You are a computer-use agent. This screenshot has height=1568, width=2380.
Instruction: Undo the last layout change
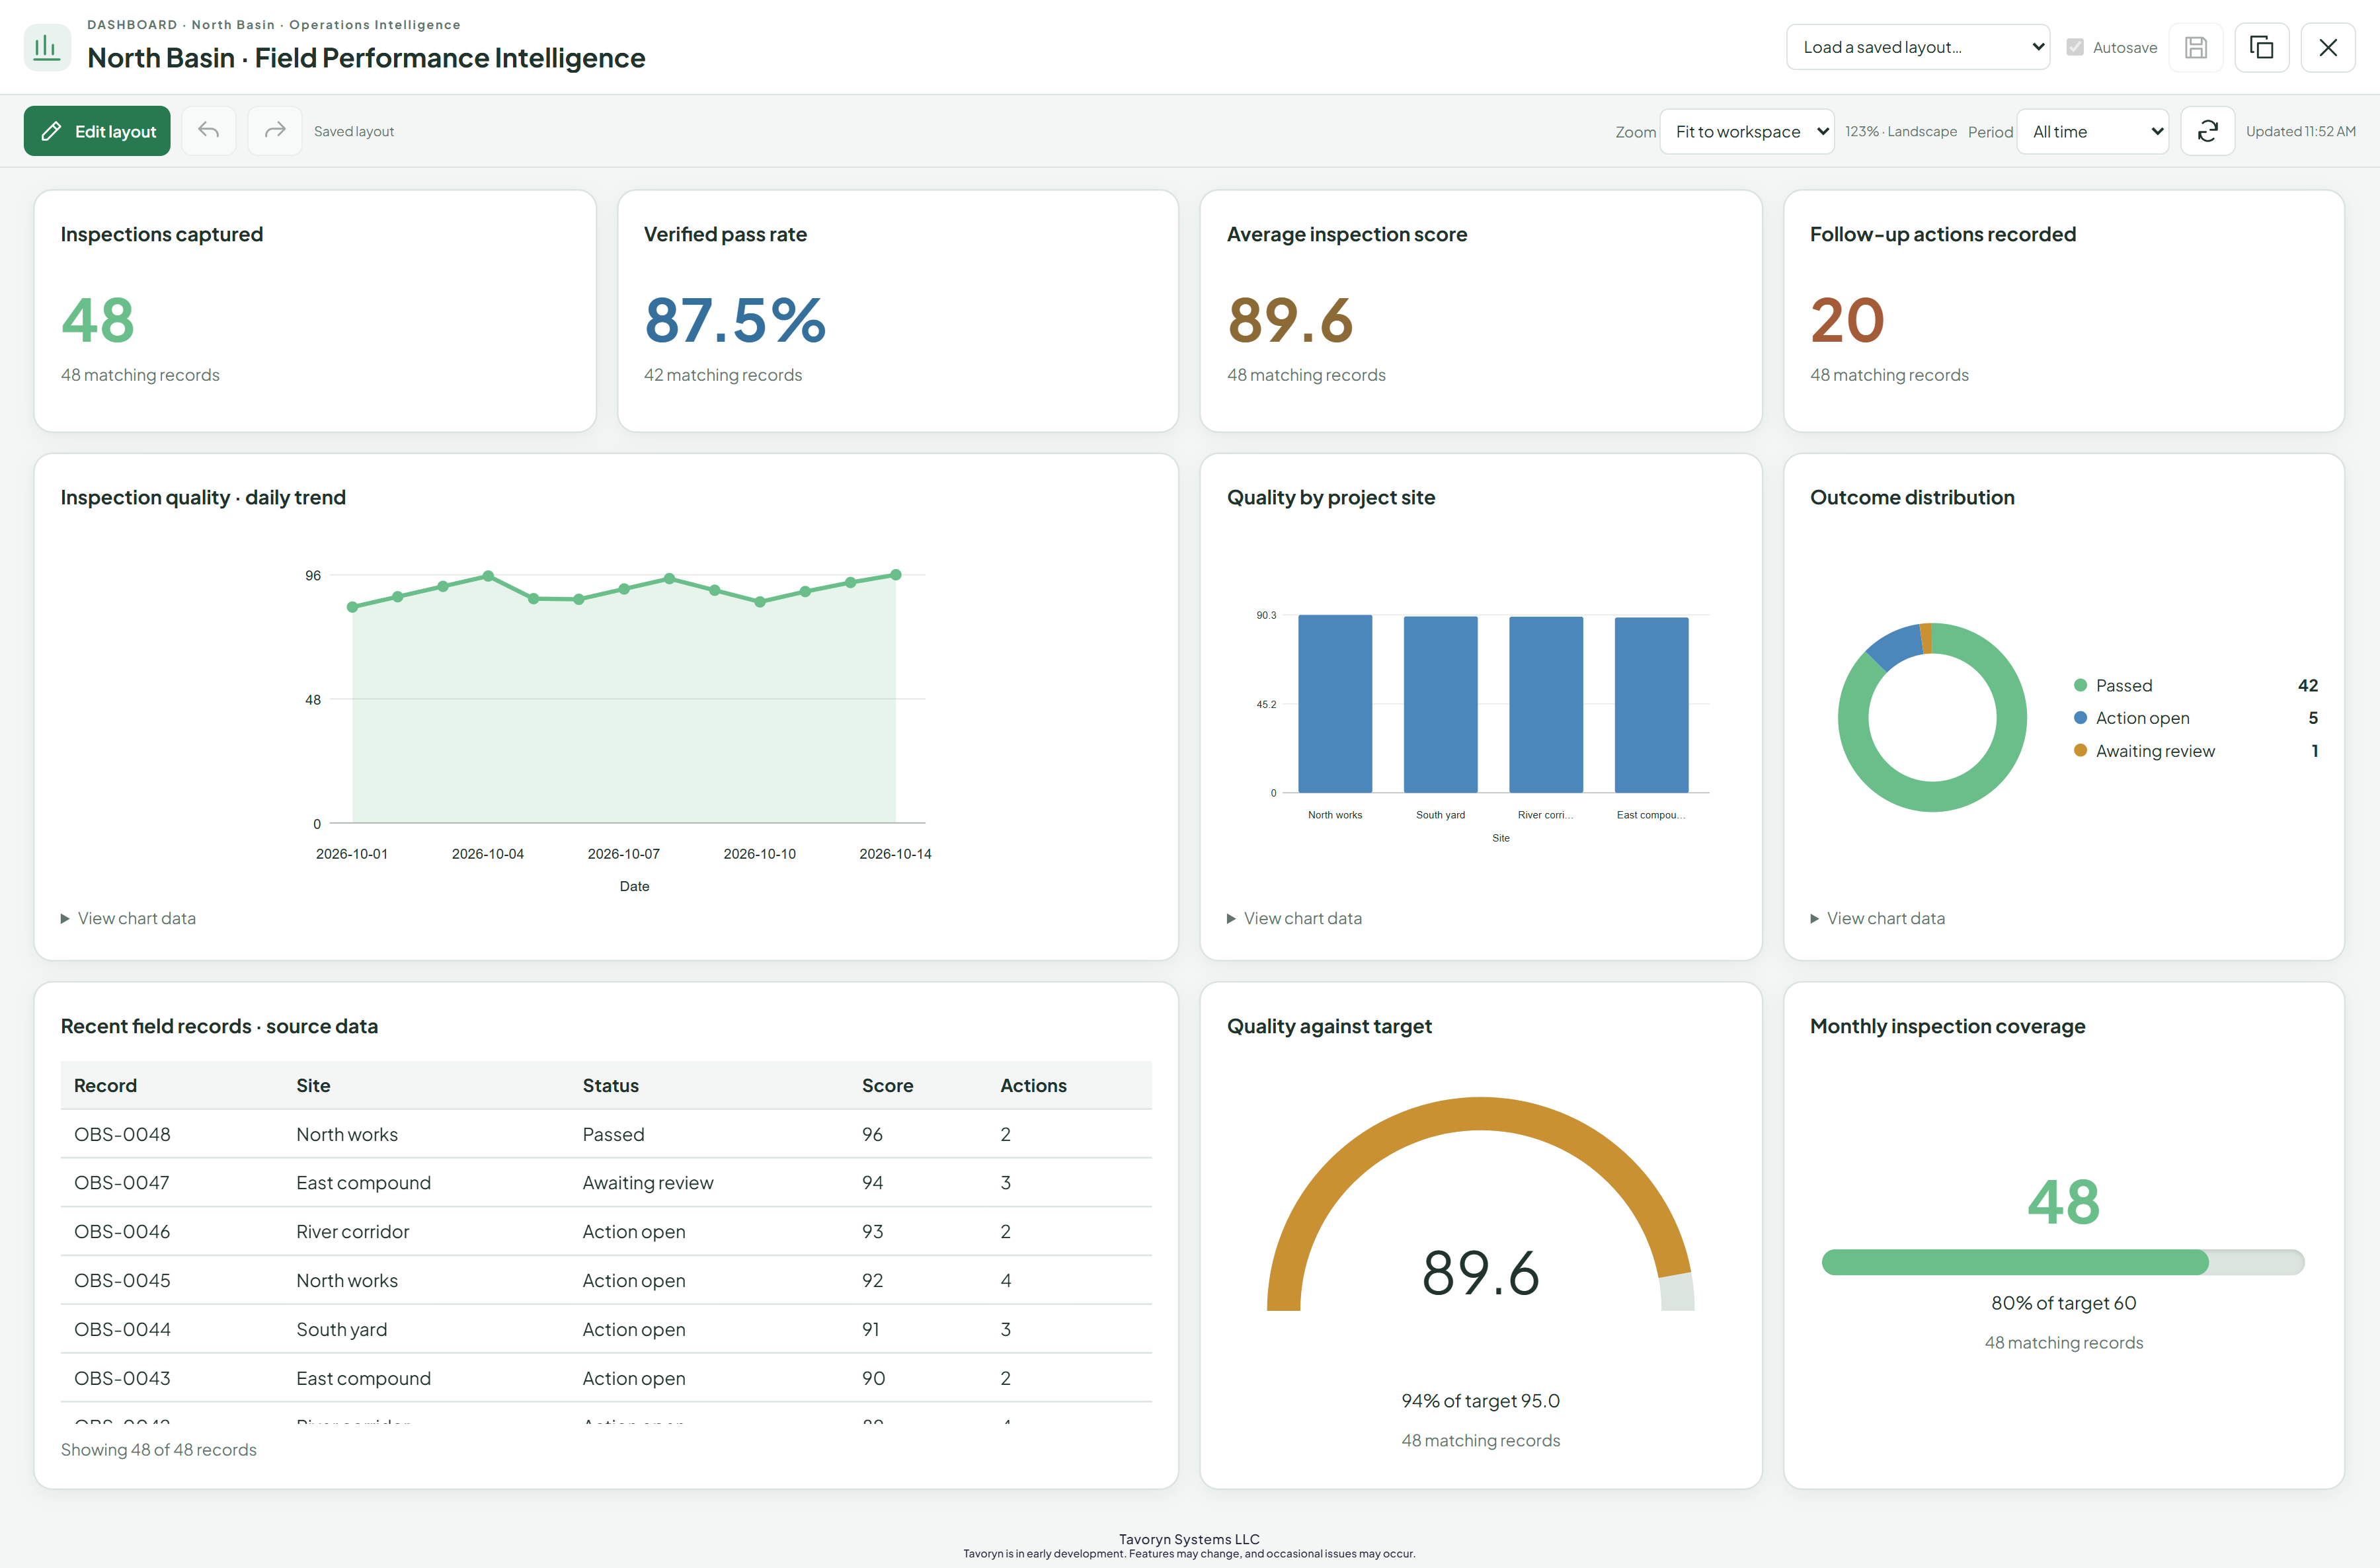point(209,131)
